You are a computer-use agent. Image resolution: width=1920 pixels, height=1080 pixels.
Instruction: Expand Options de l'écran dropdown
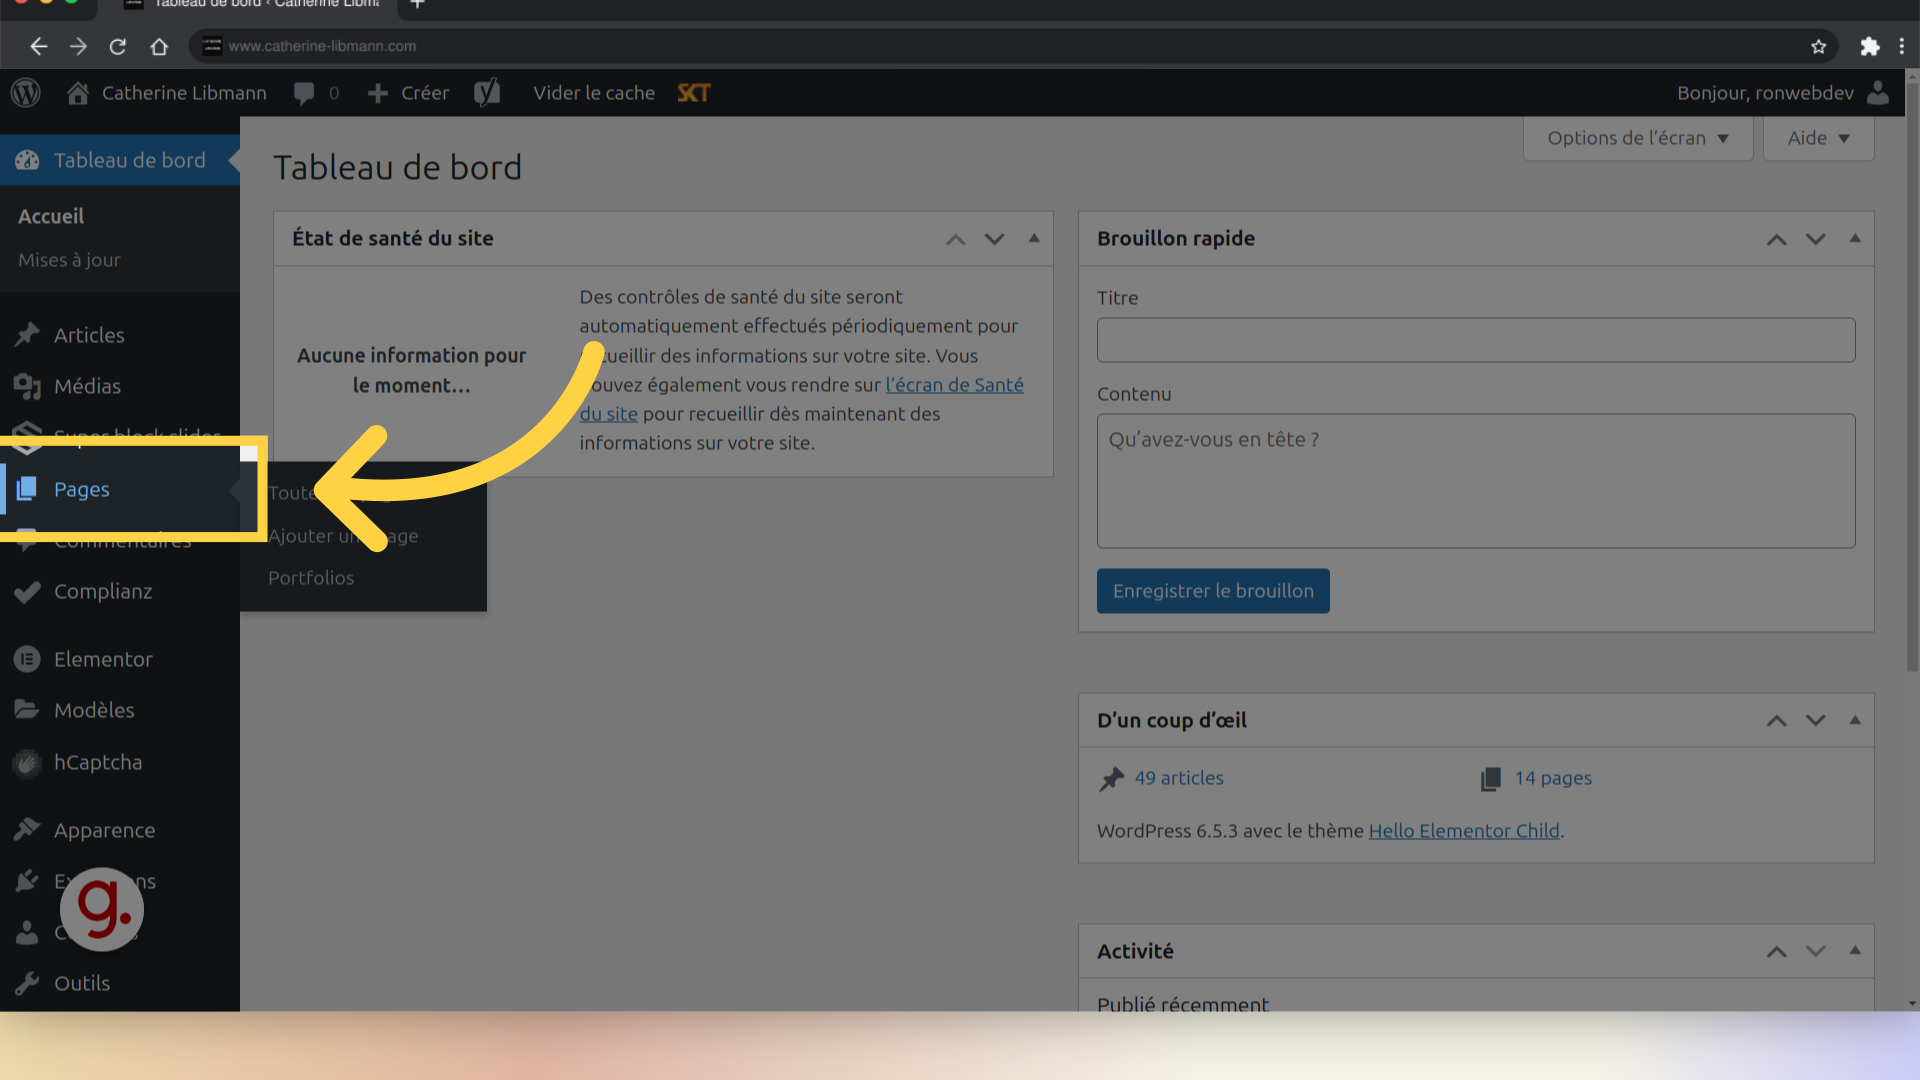click(1638, 138)
